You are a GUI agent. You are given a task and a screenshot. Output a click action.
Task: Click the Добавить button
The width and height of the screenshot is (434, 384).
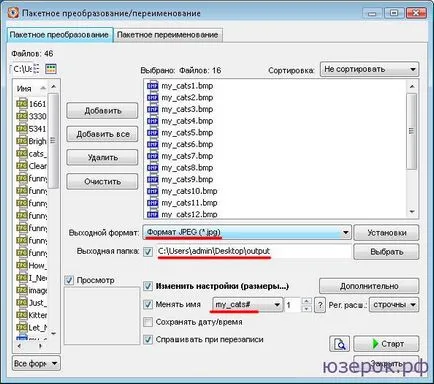[x=102, y=111]
